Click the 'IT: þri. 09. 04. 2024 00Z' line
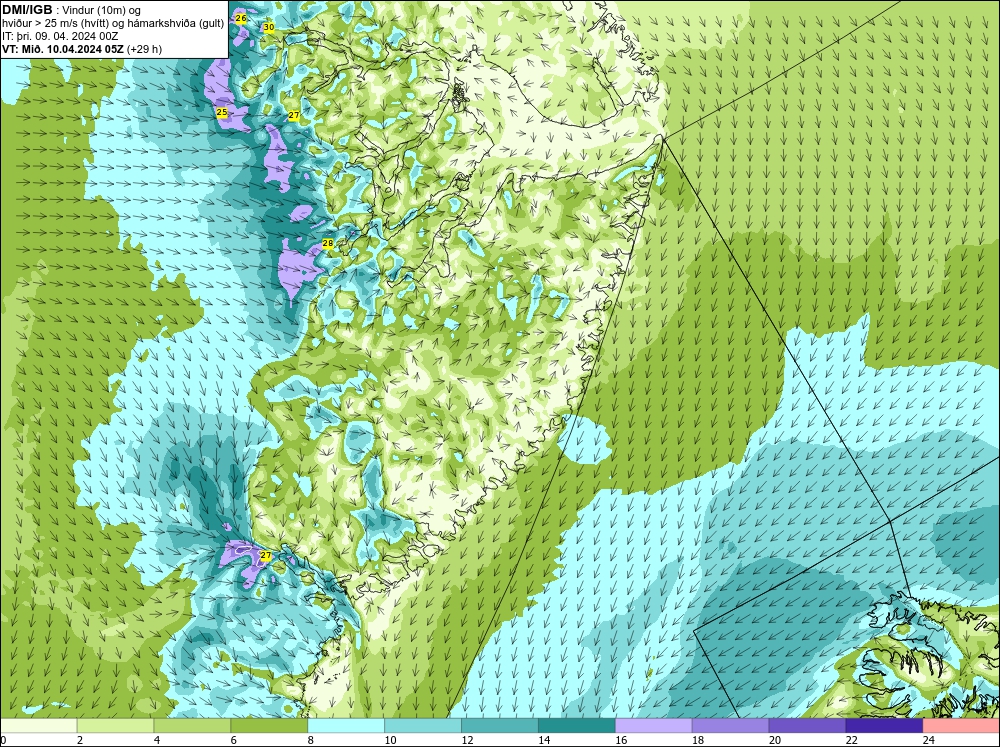Image resolution: width=1000 pixels, height=747 pixels. click(x=60, y=36)
